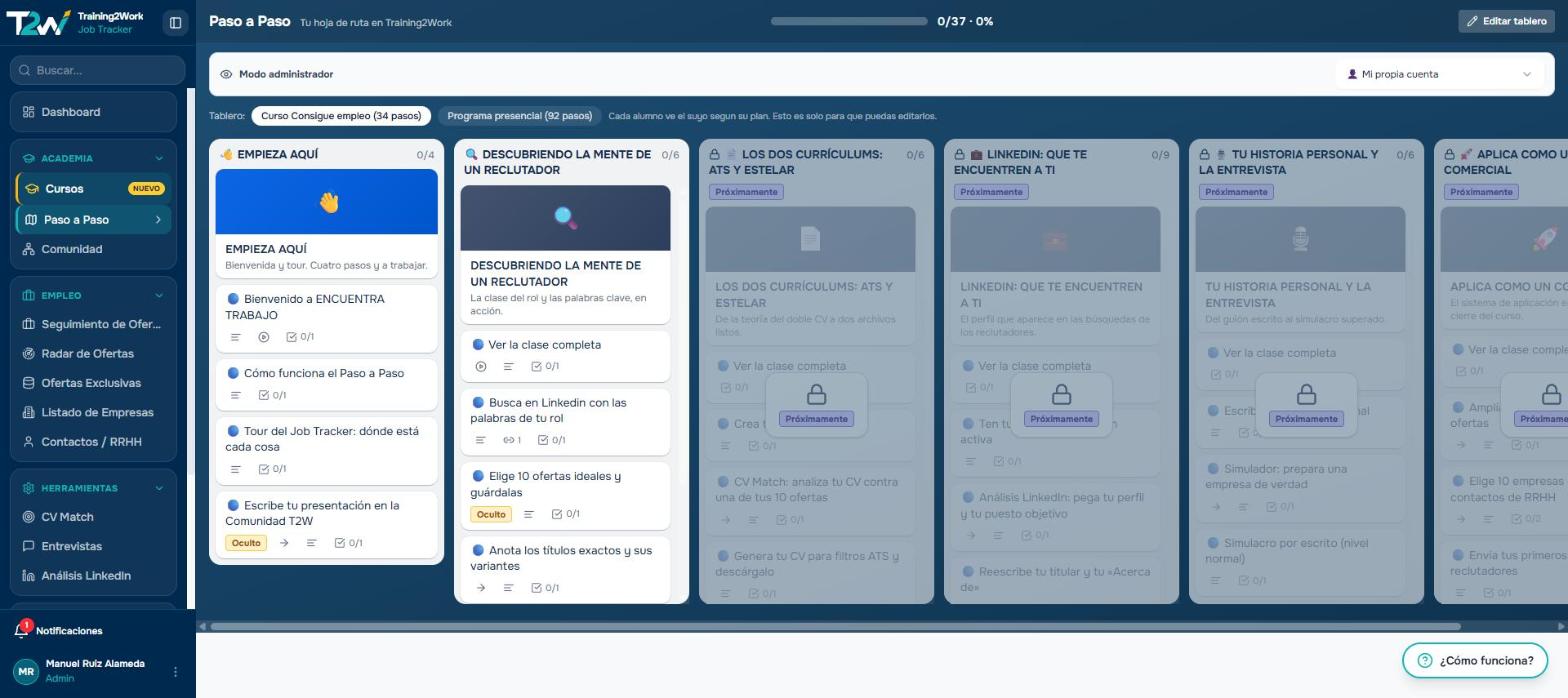The height and width of the screenshot is (698, 1568).
Task: Collapse the HERRAMIENTAS section chevron
Action: point(159,488)
